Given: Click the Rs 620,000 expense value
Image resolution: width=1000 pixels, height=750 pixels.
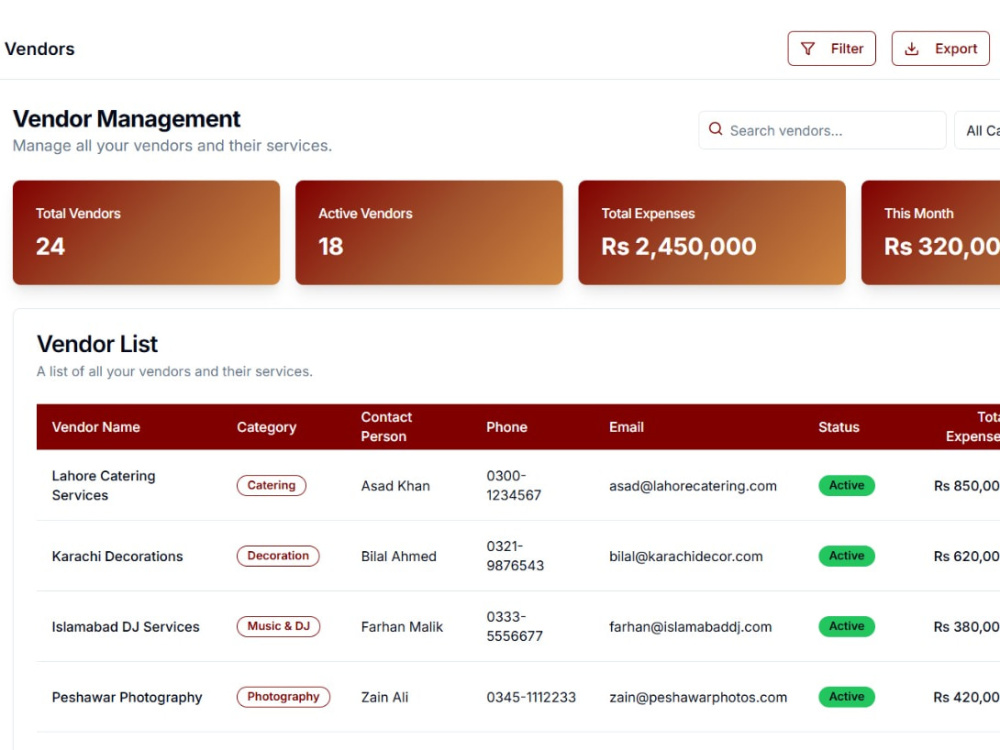Looking at the screenshot, I should [x=966, y=556].
